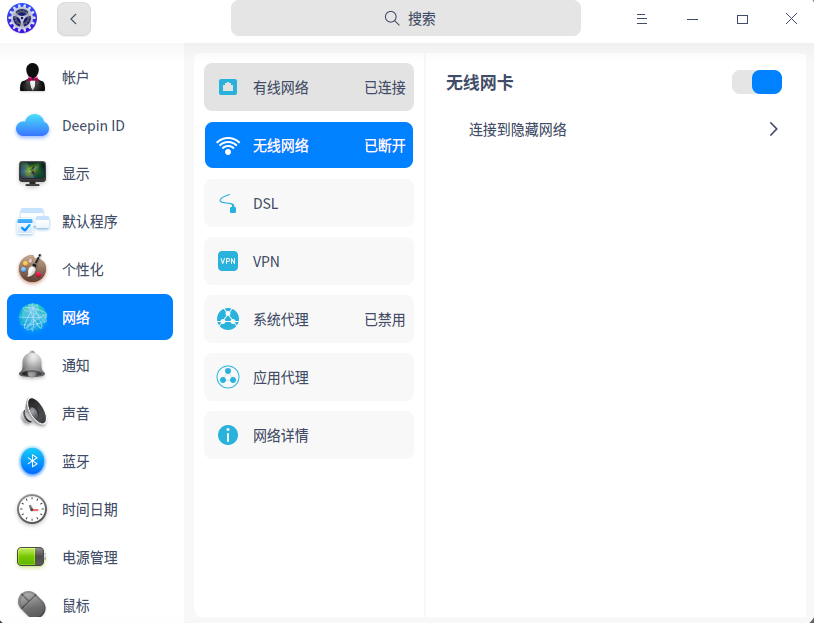814x623 pixels.
Task: Expand the 连接到隐藏网络 chevron arrow
Action: pyautogui.click(x=773, y=129)
